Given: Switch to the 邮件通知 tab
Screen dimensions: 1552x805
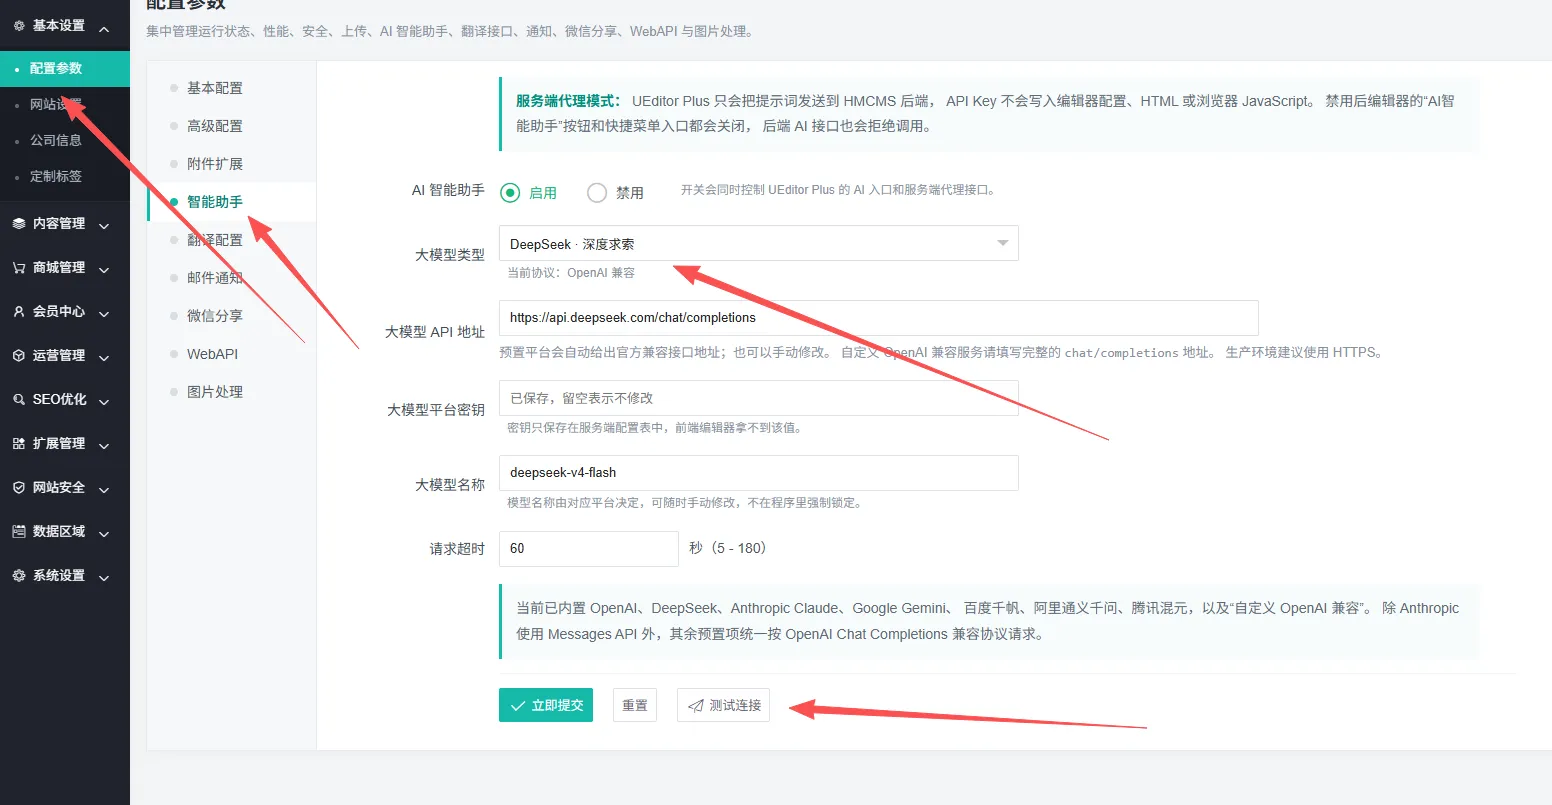Looking at the screenshot, I should point(231,278).
